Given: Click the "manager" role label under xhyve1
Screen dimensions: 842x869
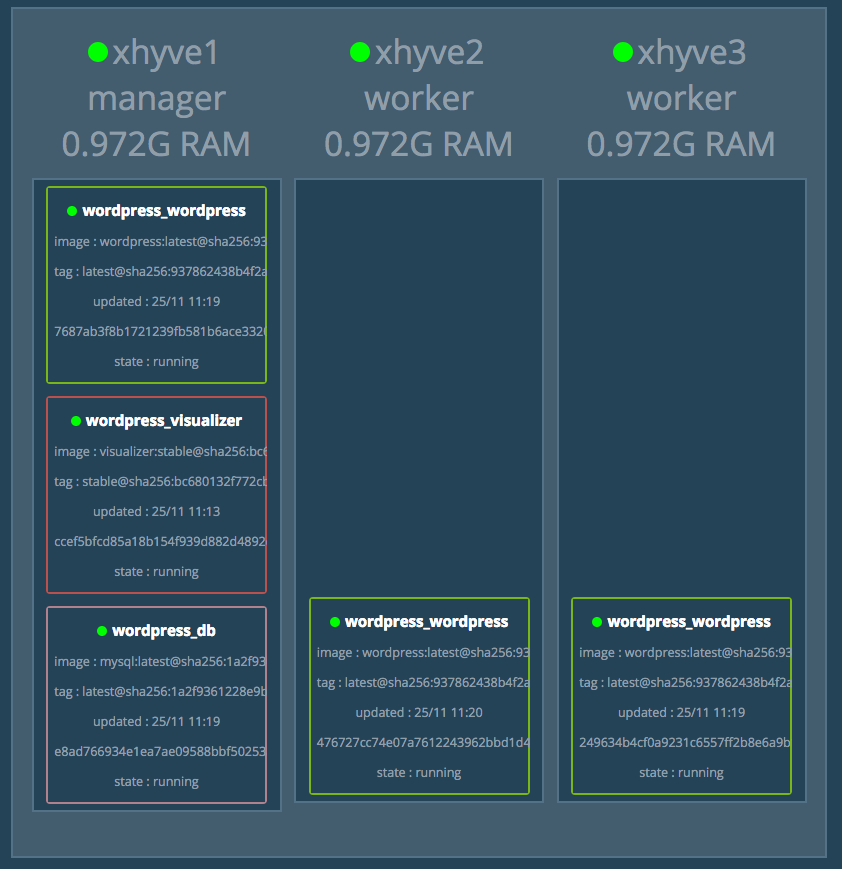Looking at the screenshot, I should point(156,99).
